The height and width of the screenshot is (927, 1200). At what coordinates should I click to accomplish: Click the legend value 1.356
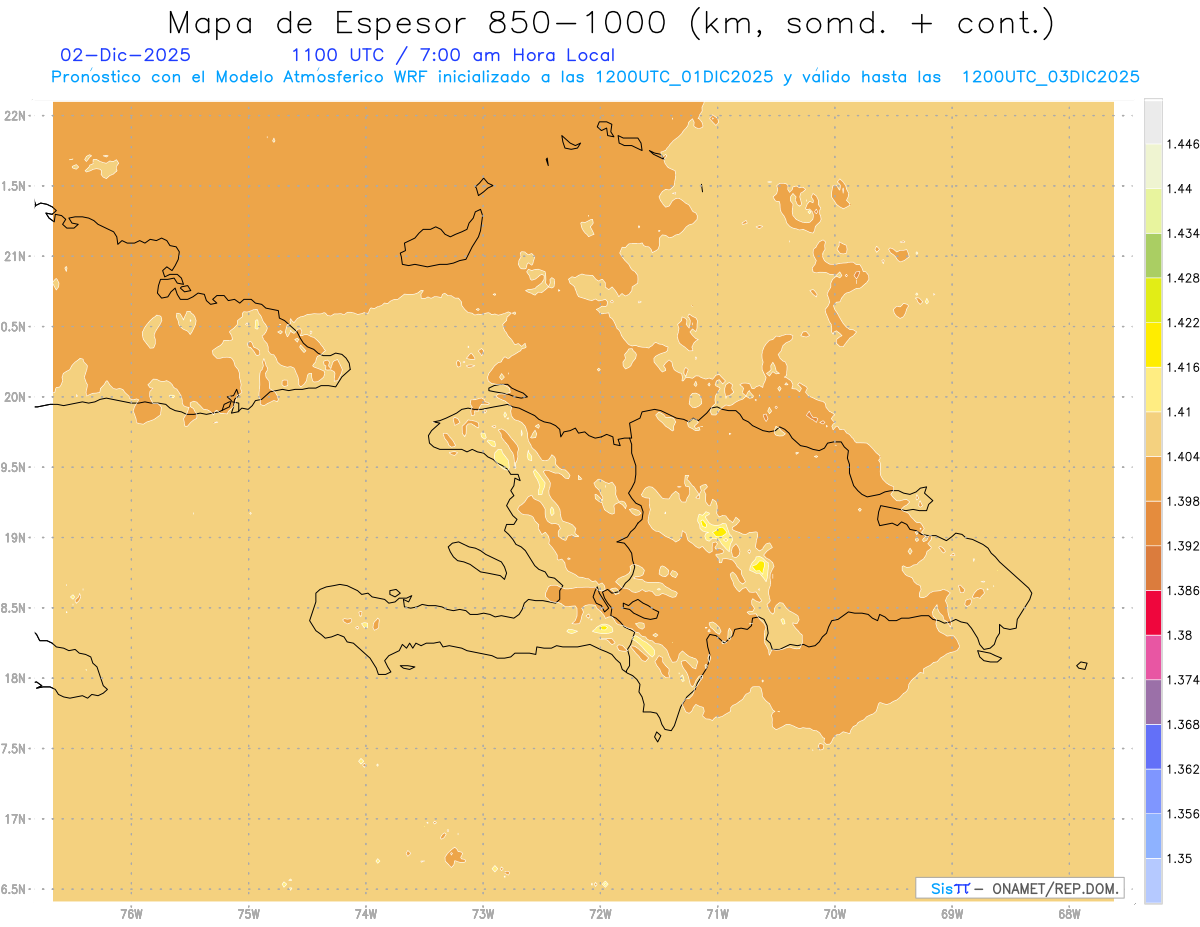1183,814
